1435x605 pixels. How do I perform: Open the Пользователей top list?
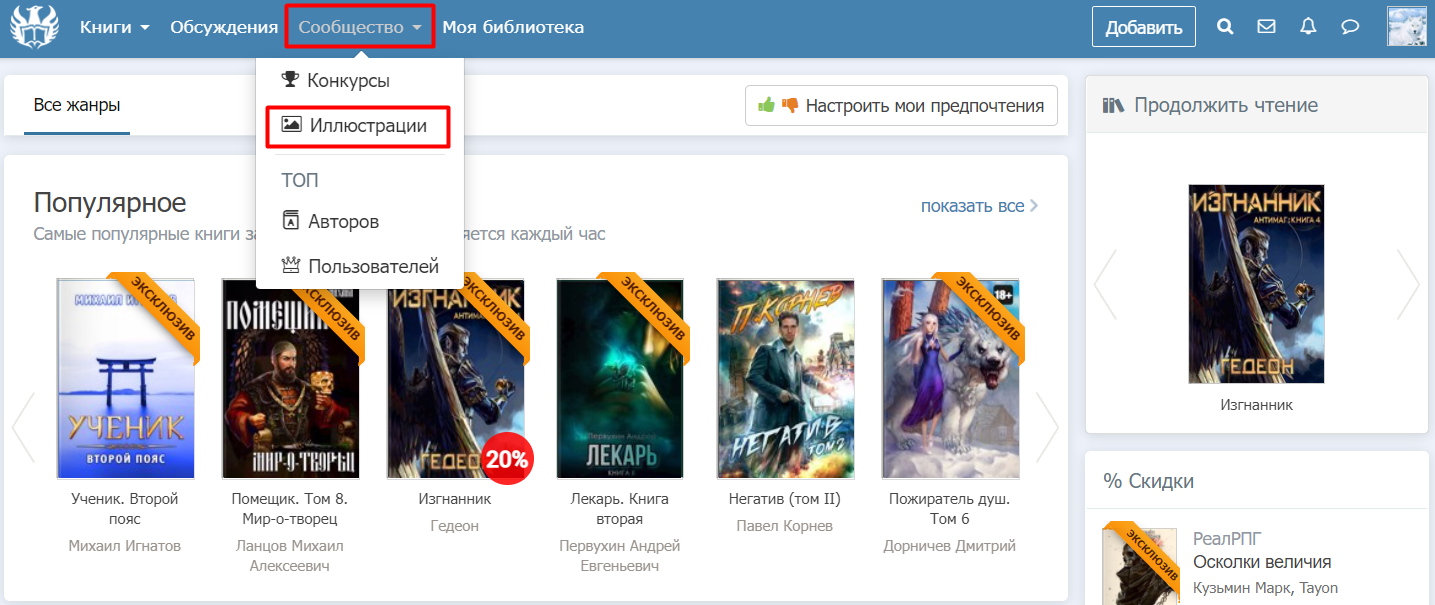[372, 266]
